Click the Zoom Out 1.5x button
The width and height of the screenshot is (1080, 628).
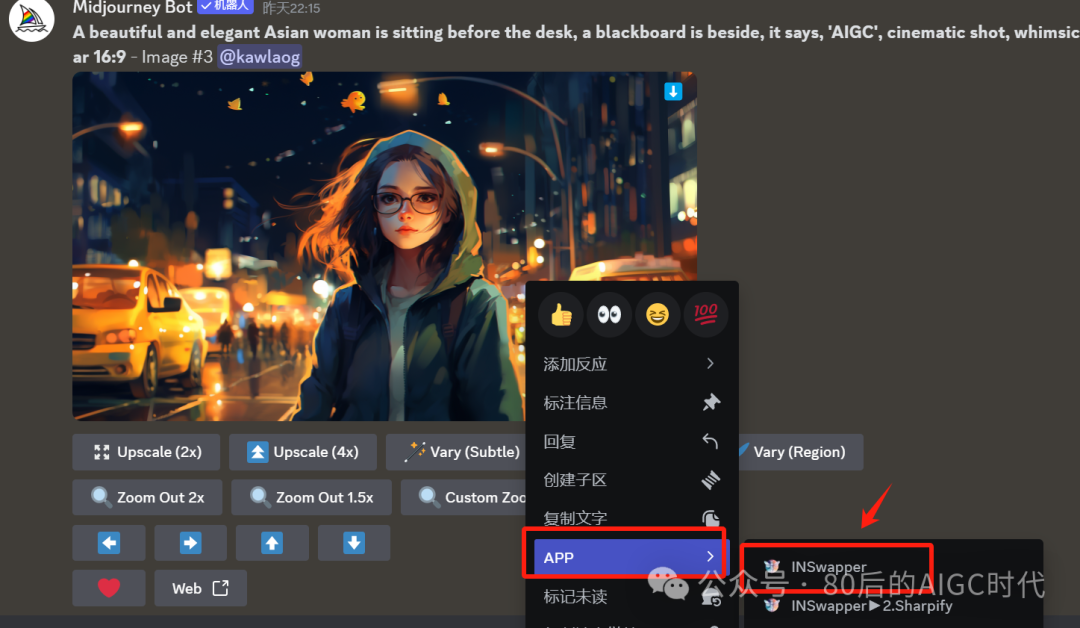coord(311,497)
